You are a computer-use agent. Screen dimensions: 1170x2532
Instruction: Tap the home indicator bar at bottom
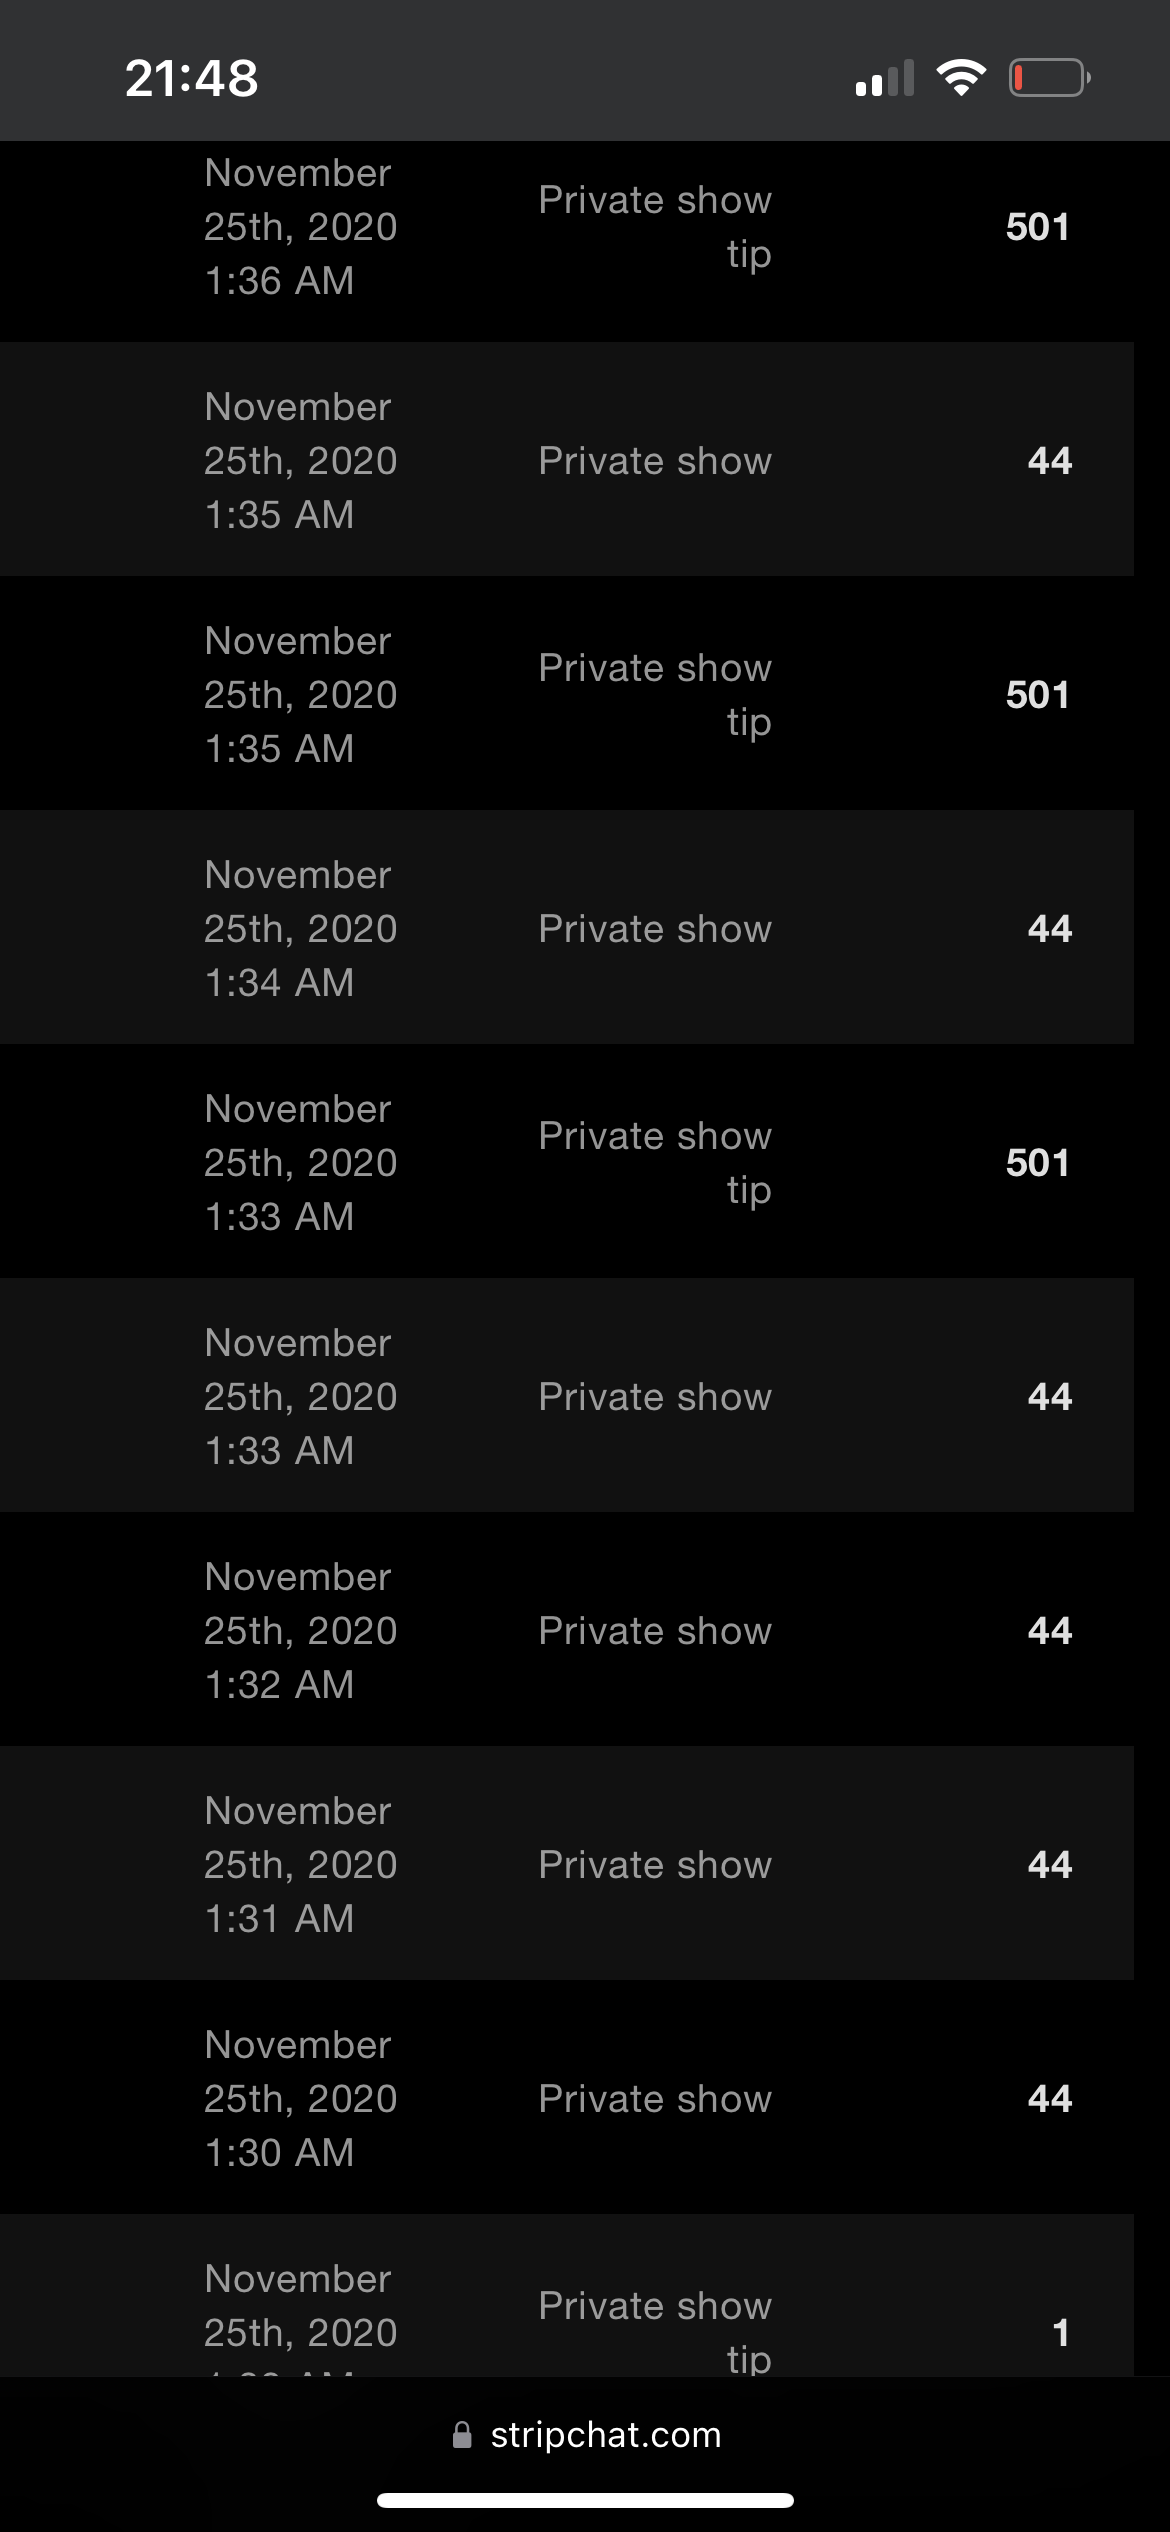[585, 2501]
